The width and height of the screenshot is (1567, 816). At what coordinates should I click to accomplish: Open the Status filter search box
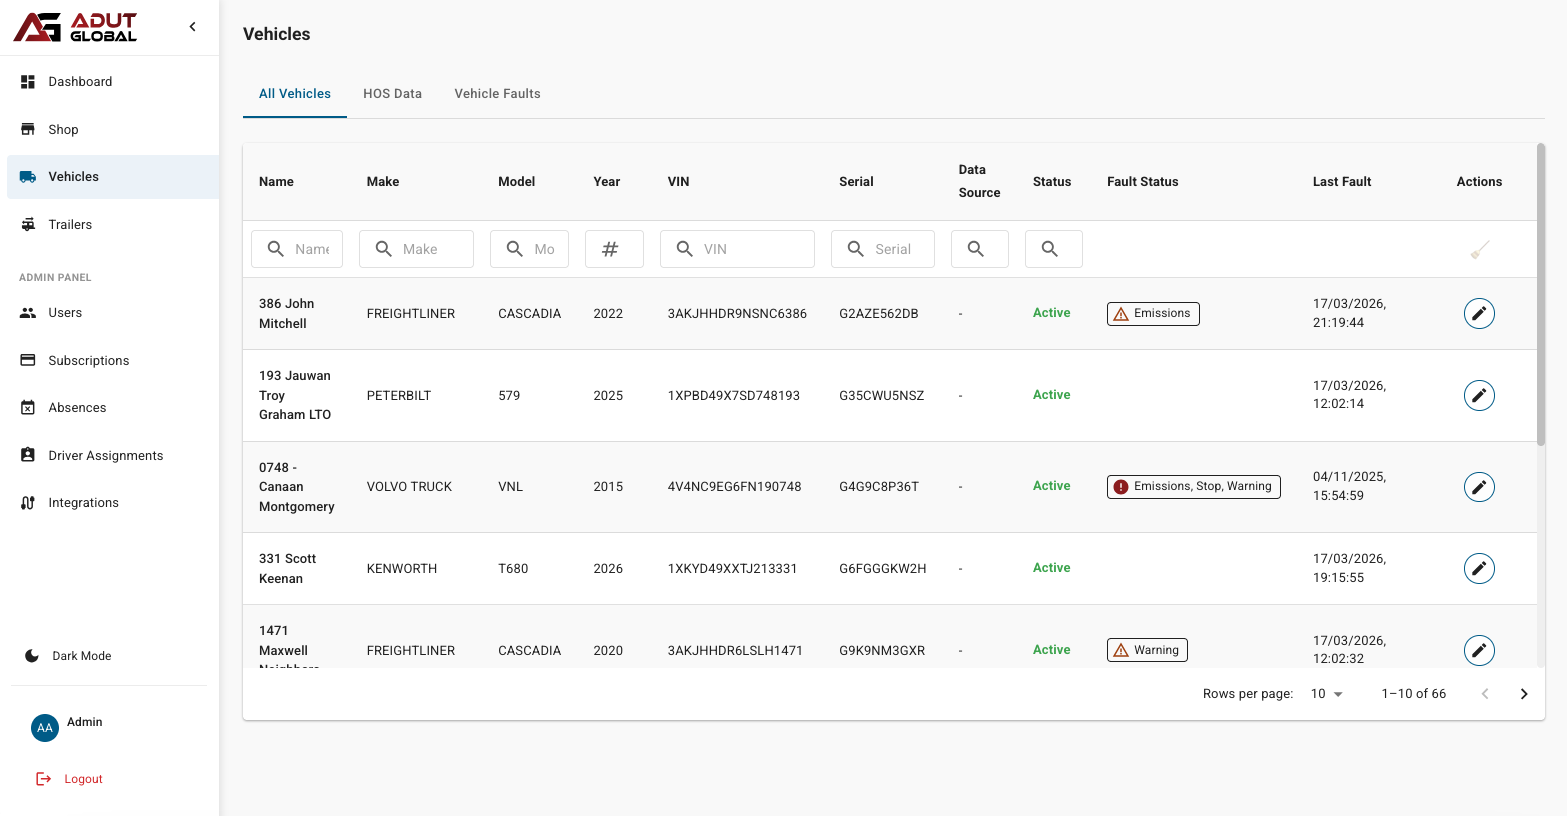(1053, 249)
